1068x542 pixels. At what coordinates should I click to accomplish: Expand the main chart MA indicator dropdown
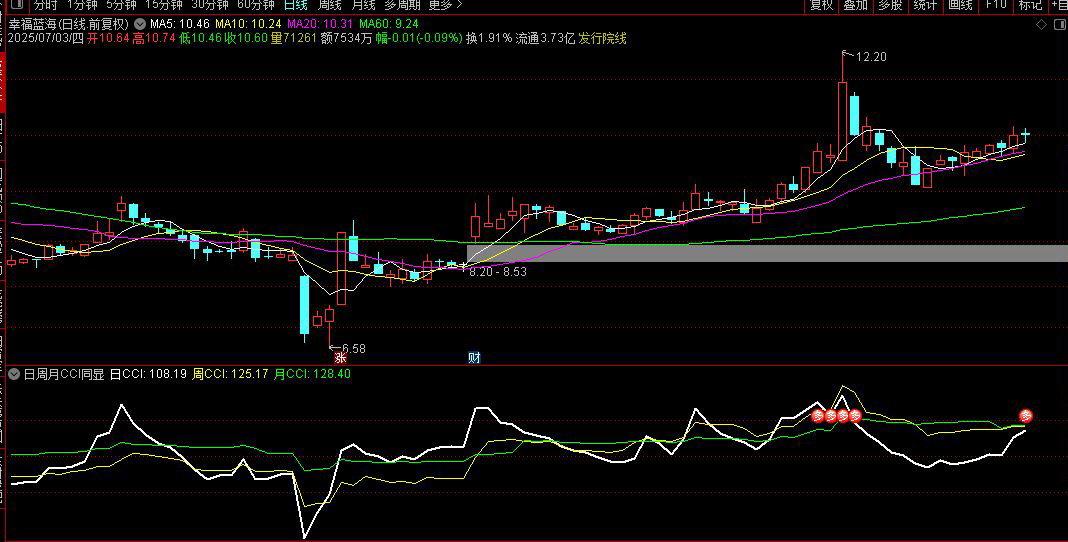(x=140, y=24)
